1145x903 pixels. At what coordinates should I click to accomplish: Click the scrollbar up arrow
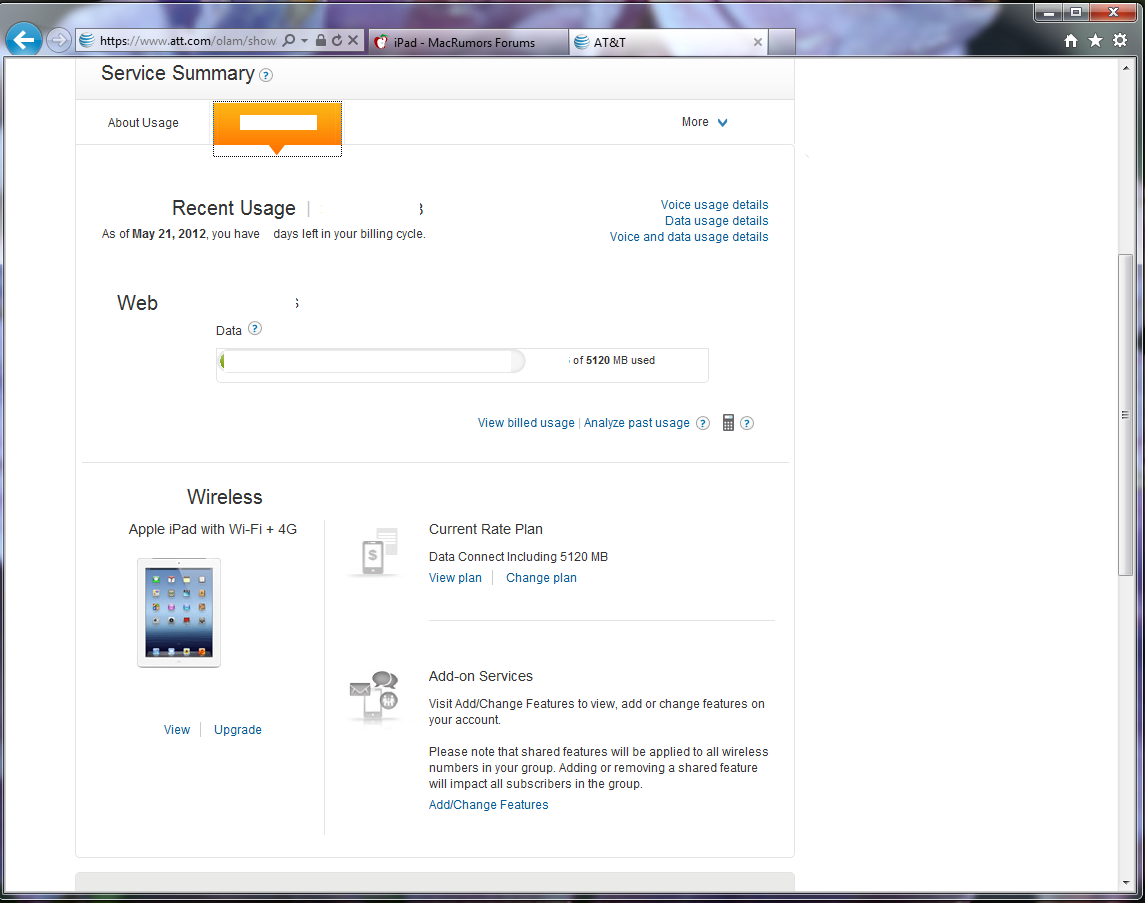(1125, 68)
